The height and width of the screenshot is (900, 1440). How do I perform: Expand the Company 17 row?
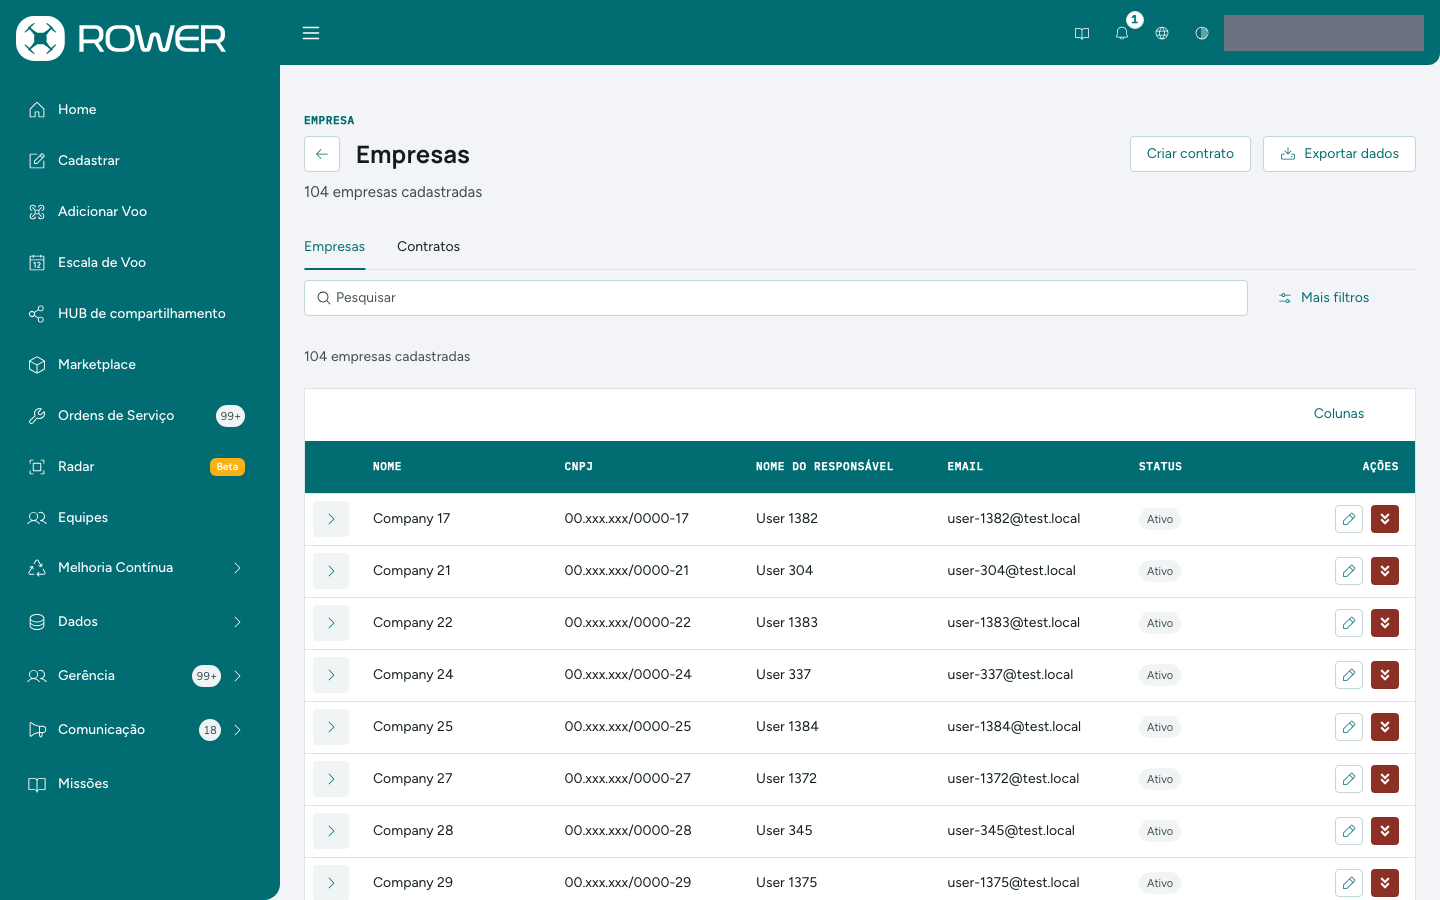tap(331, 519)
